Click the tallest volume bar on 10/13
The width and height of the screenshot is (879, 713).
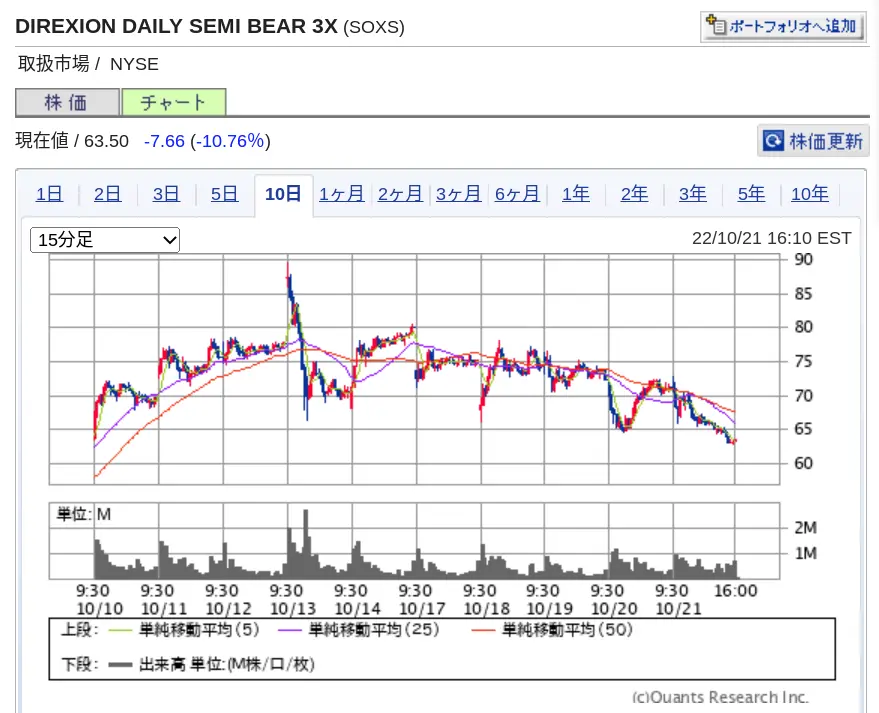(306, 544)
